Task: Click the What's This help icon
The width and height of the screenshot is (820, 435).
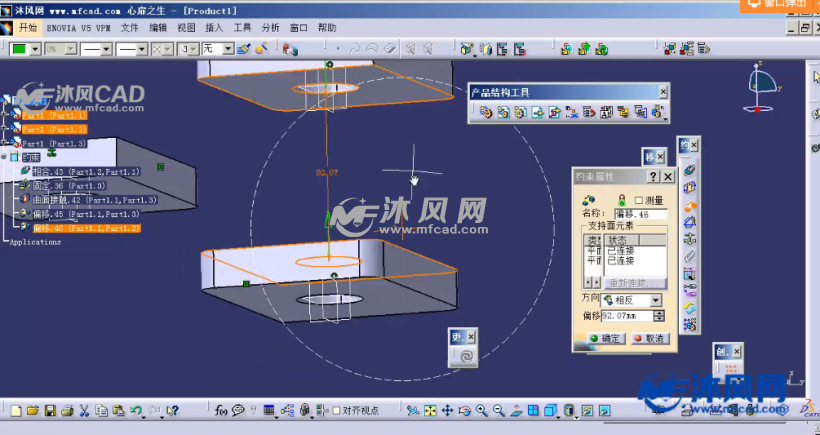Action: coord(172,411)
